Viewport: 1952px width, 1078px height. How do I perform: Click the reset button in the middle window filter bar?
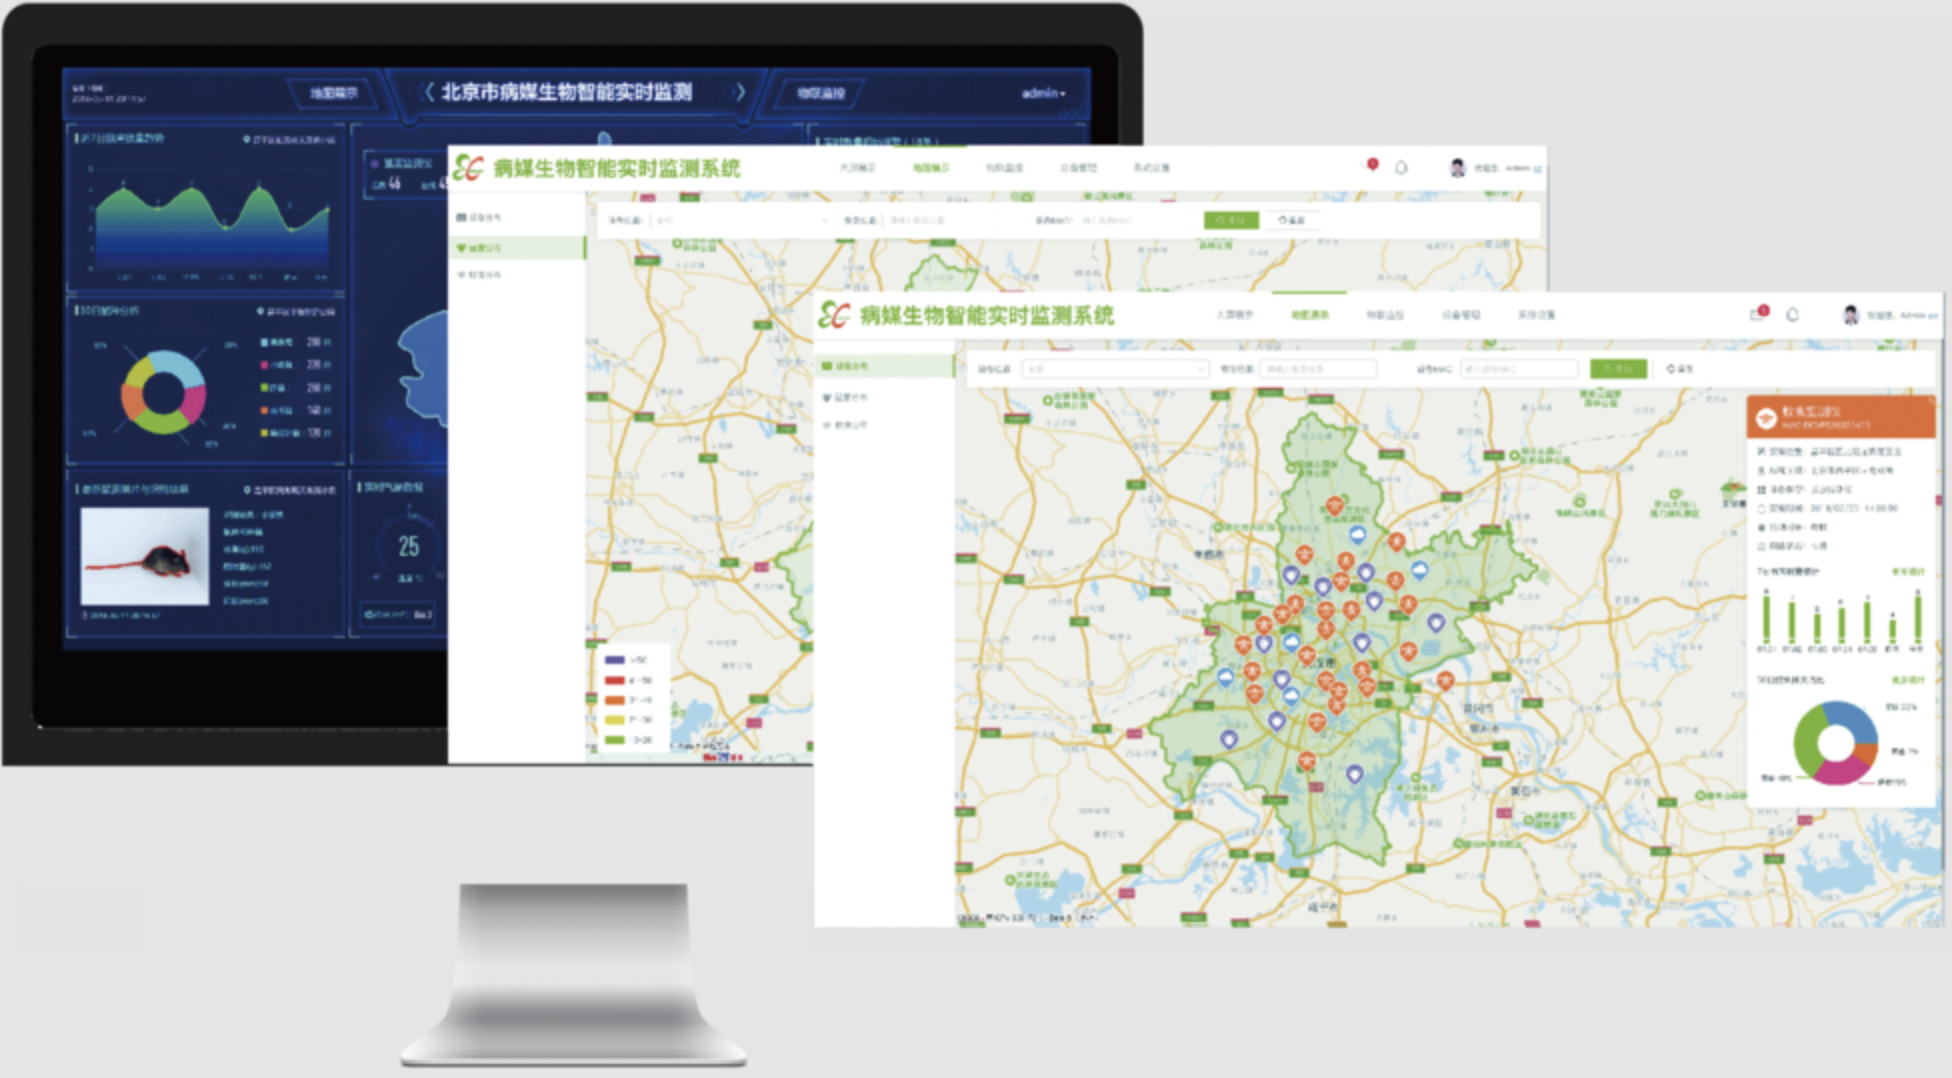(x=1291, y=220)
